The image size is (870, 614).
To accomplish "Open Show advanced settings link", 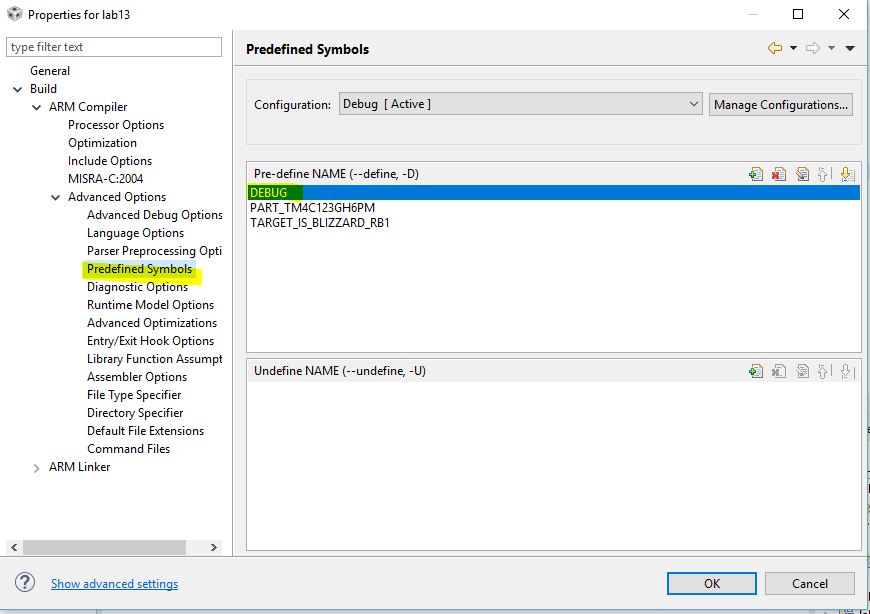I will point(114,583).
